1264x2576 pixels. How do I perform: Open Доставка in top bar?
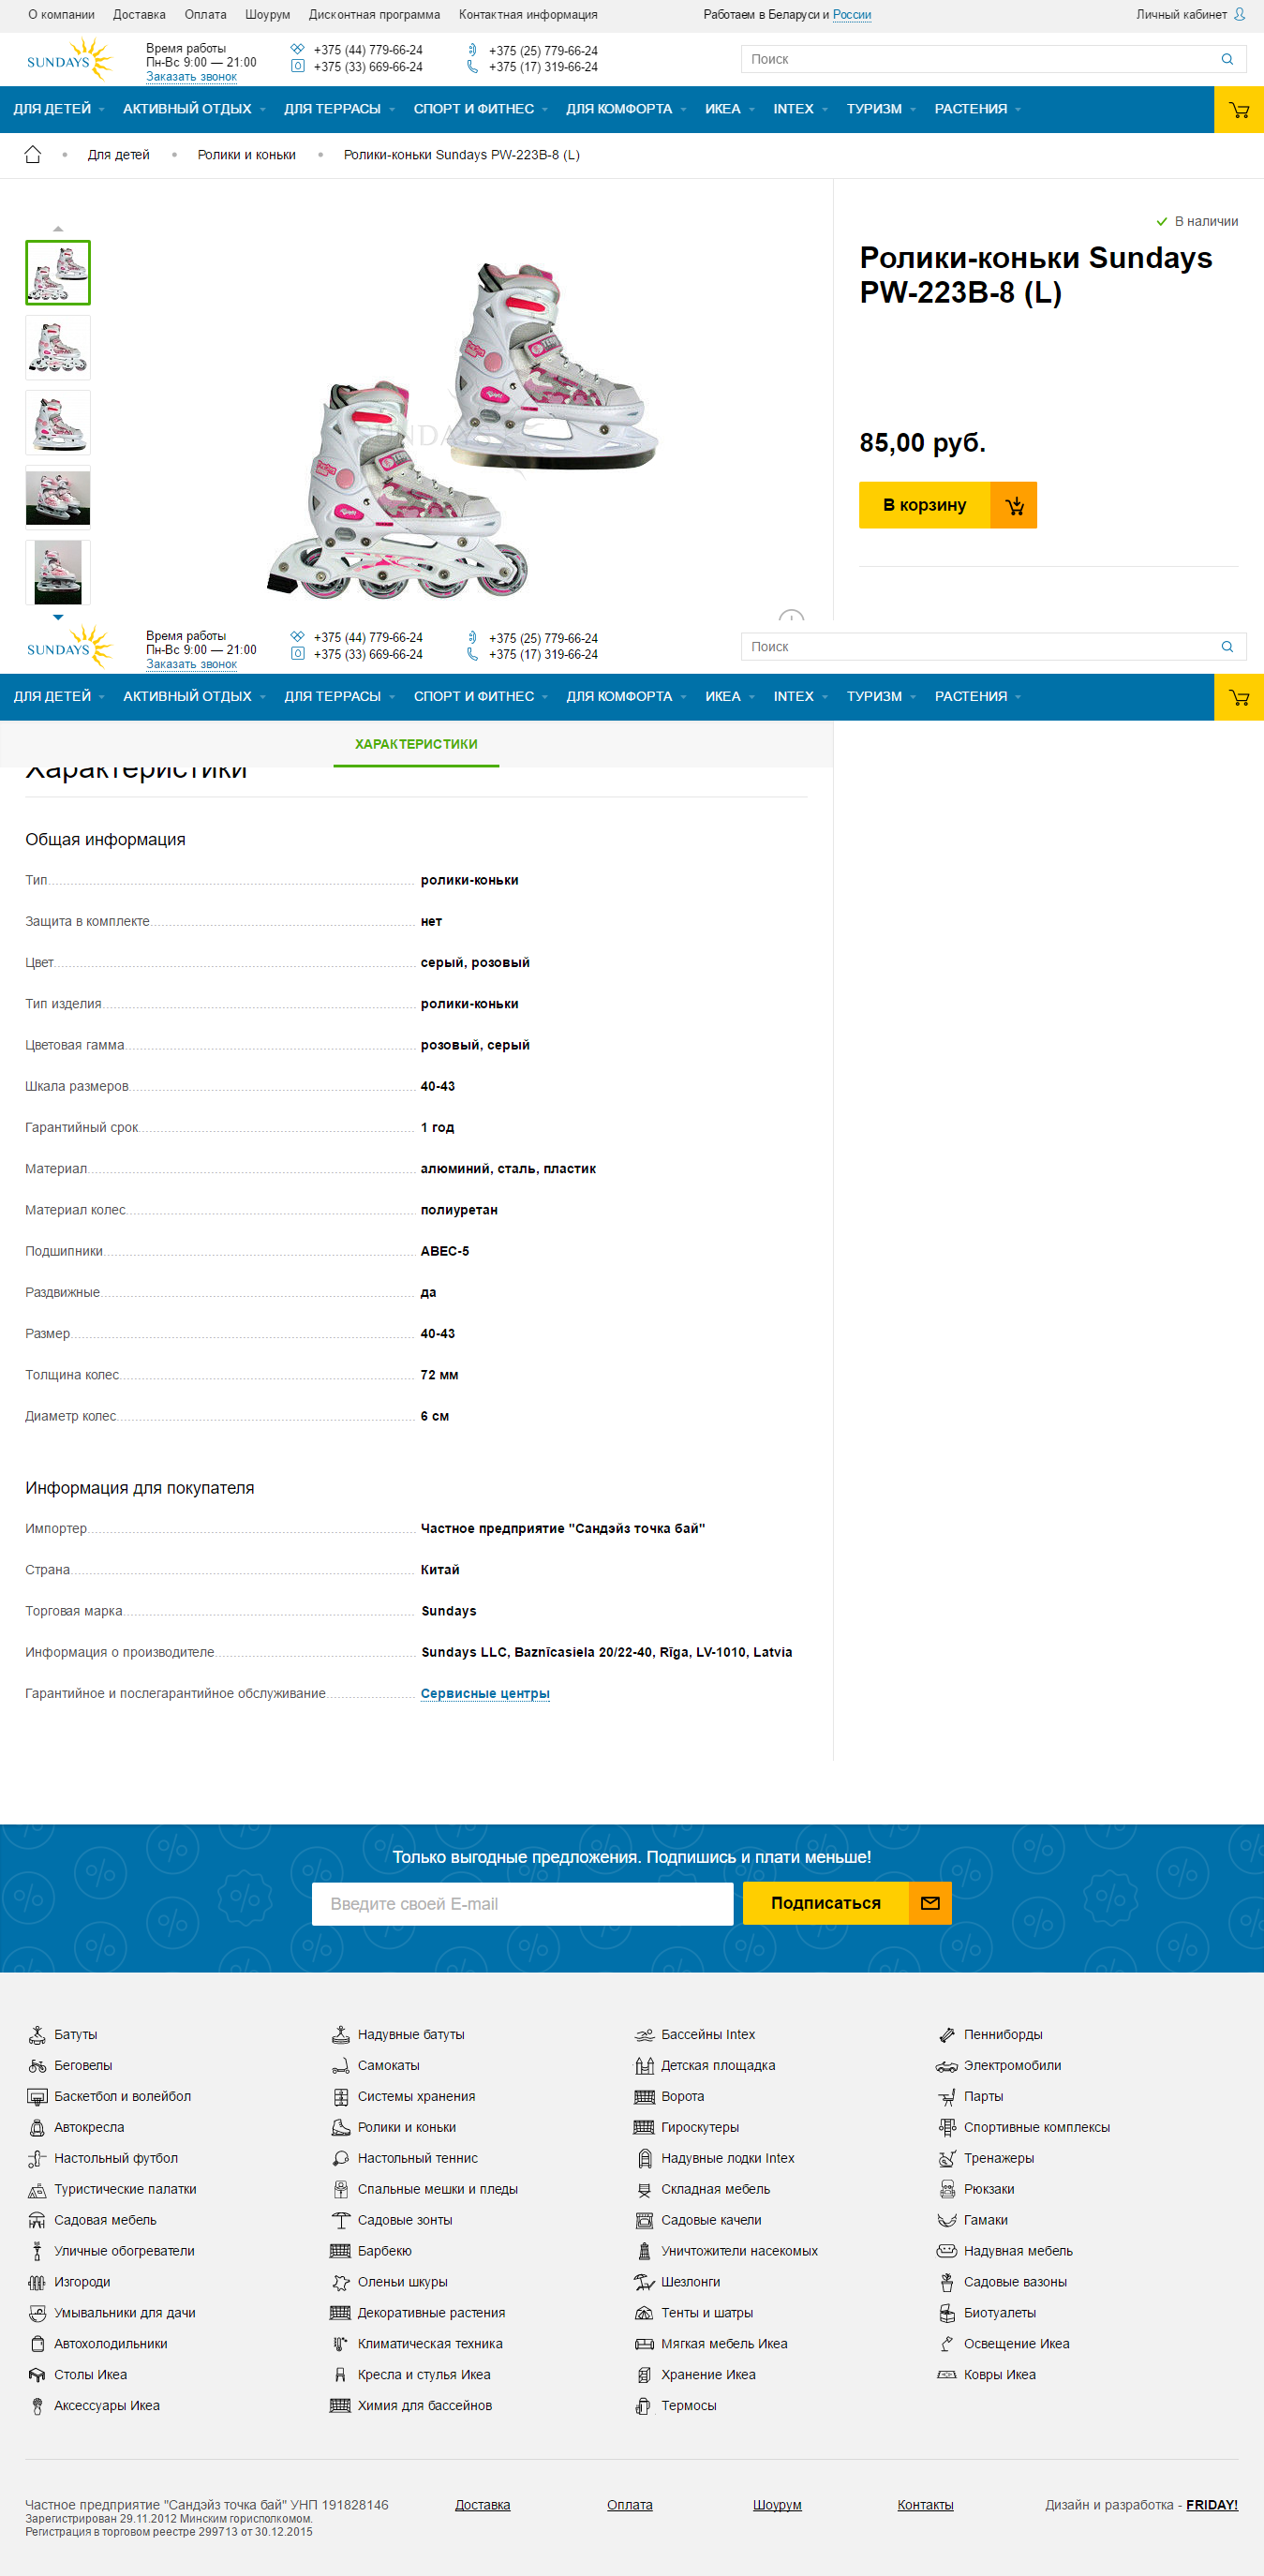point(139,15)
